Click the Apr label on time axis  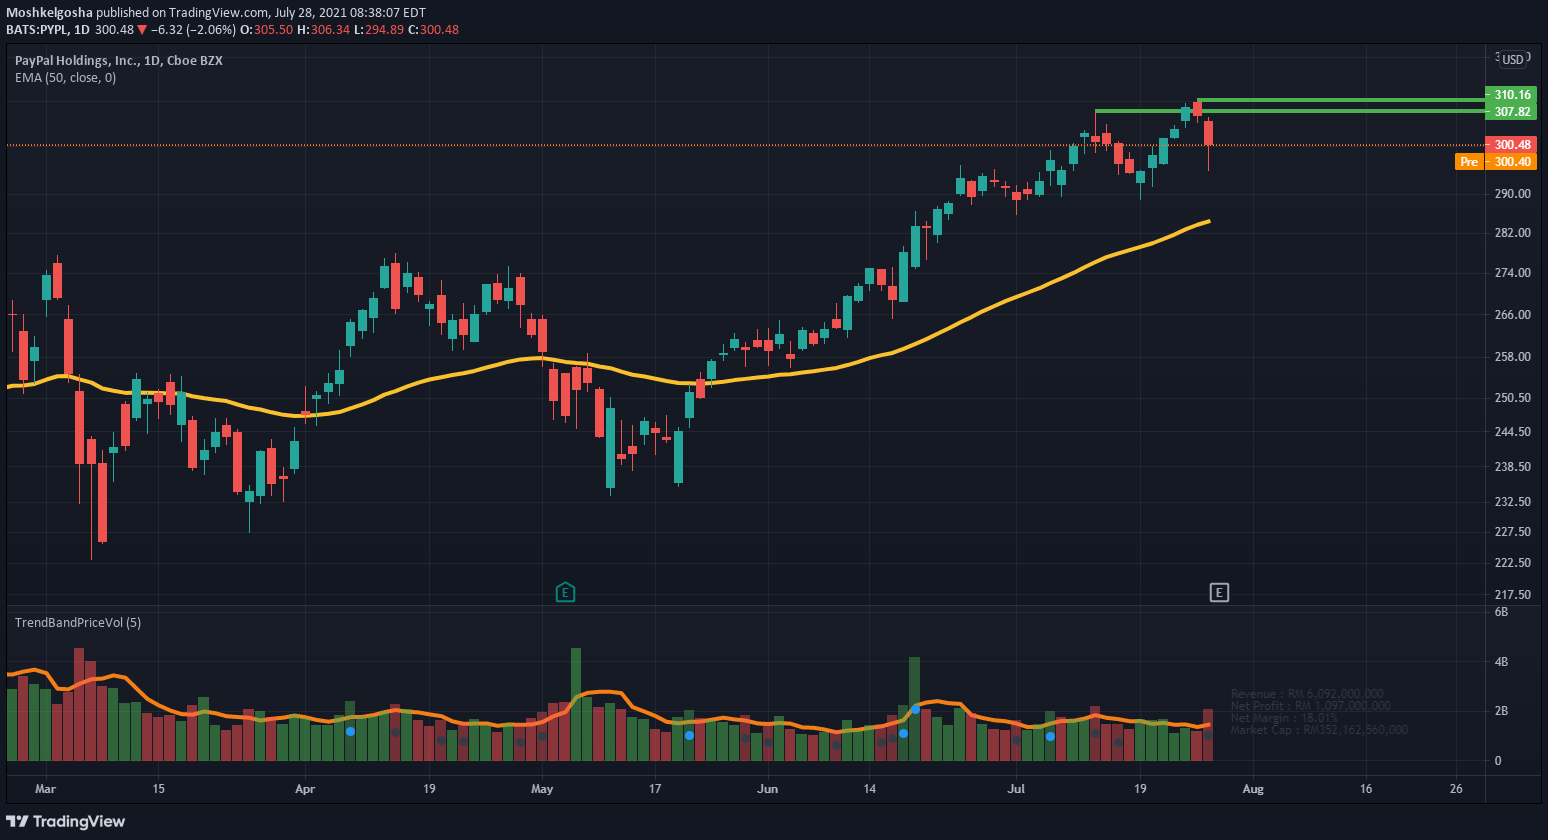[x=305, y=789]
